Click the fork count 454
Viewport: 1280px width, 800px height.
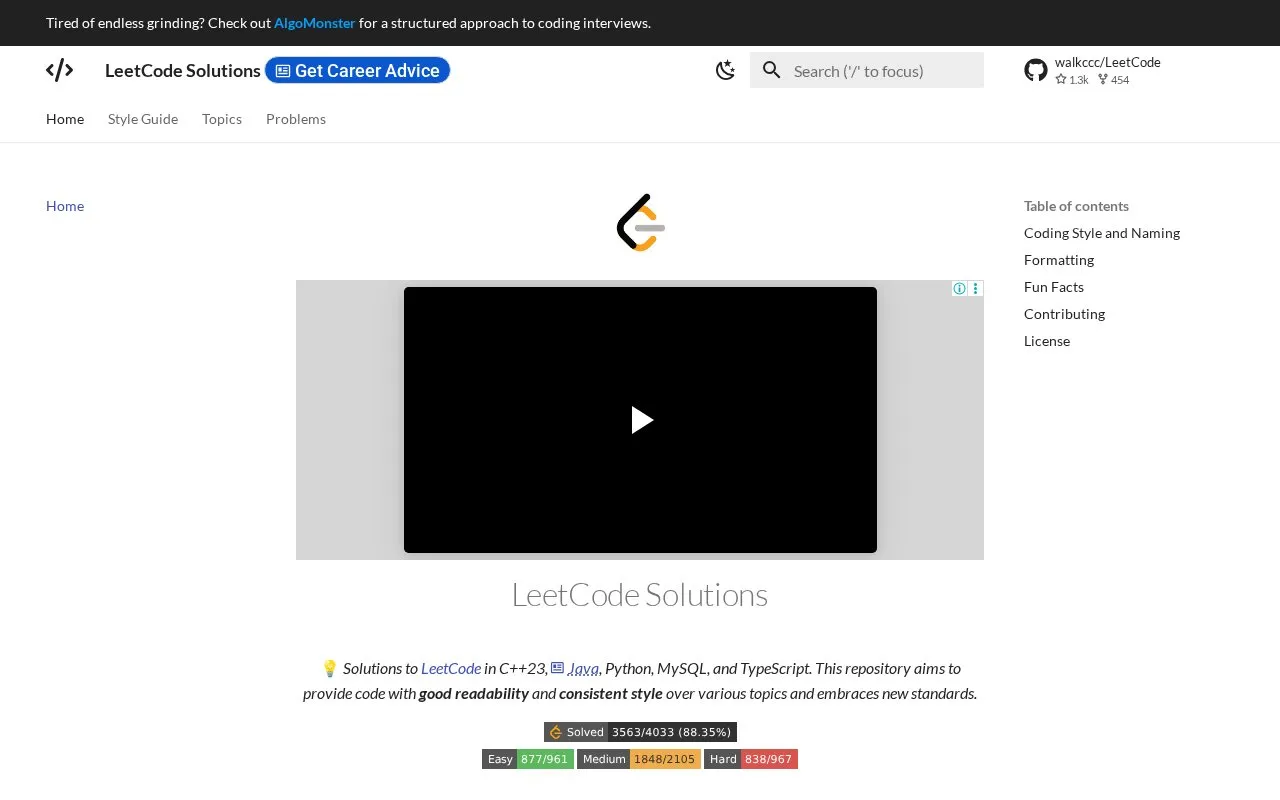coord(1113,80)
